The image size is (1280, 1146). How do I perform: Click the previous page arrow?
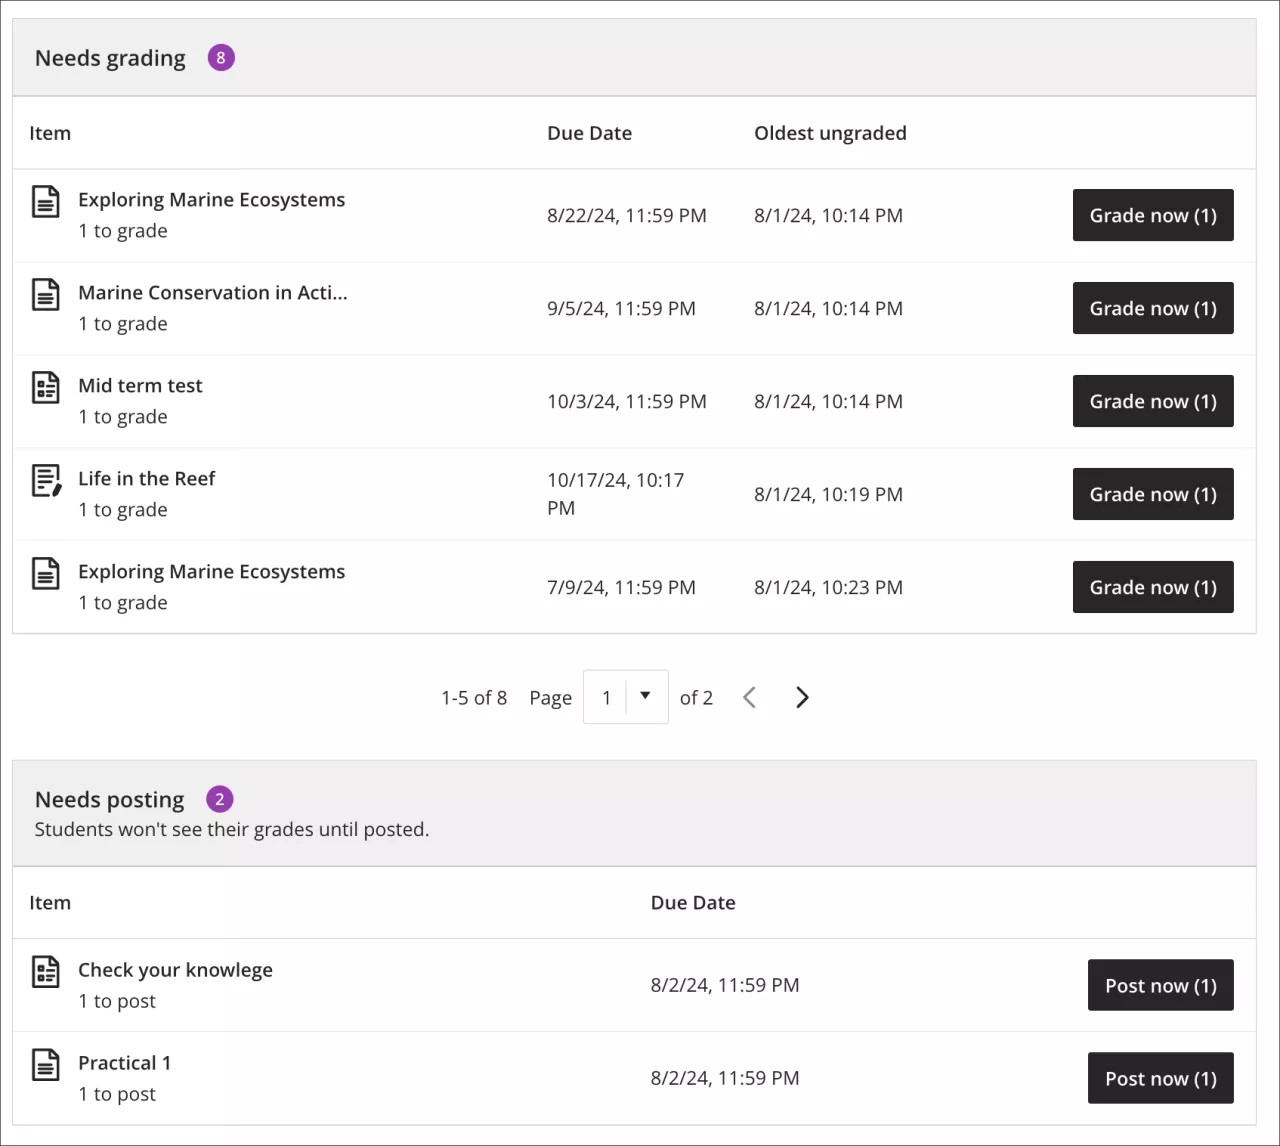pos(749,697)
